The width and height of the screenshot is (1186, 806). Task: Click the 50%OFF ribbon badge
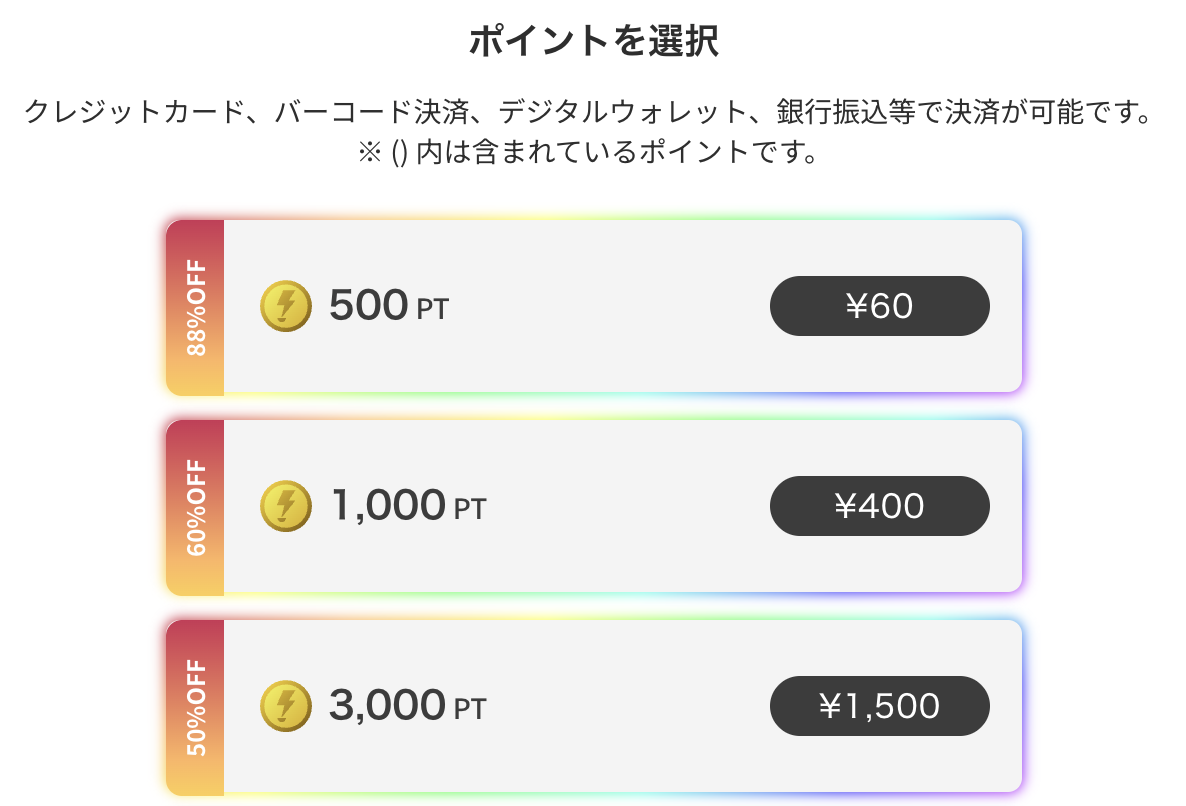196,706
